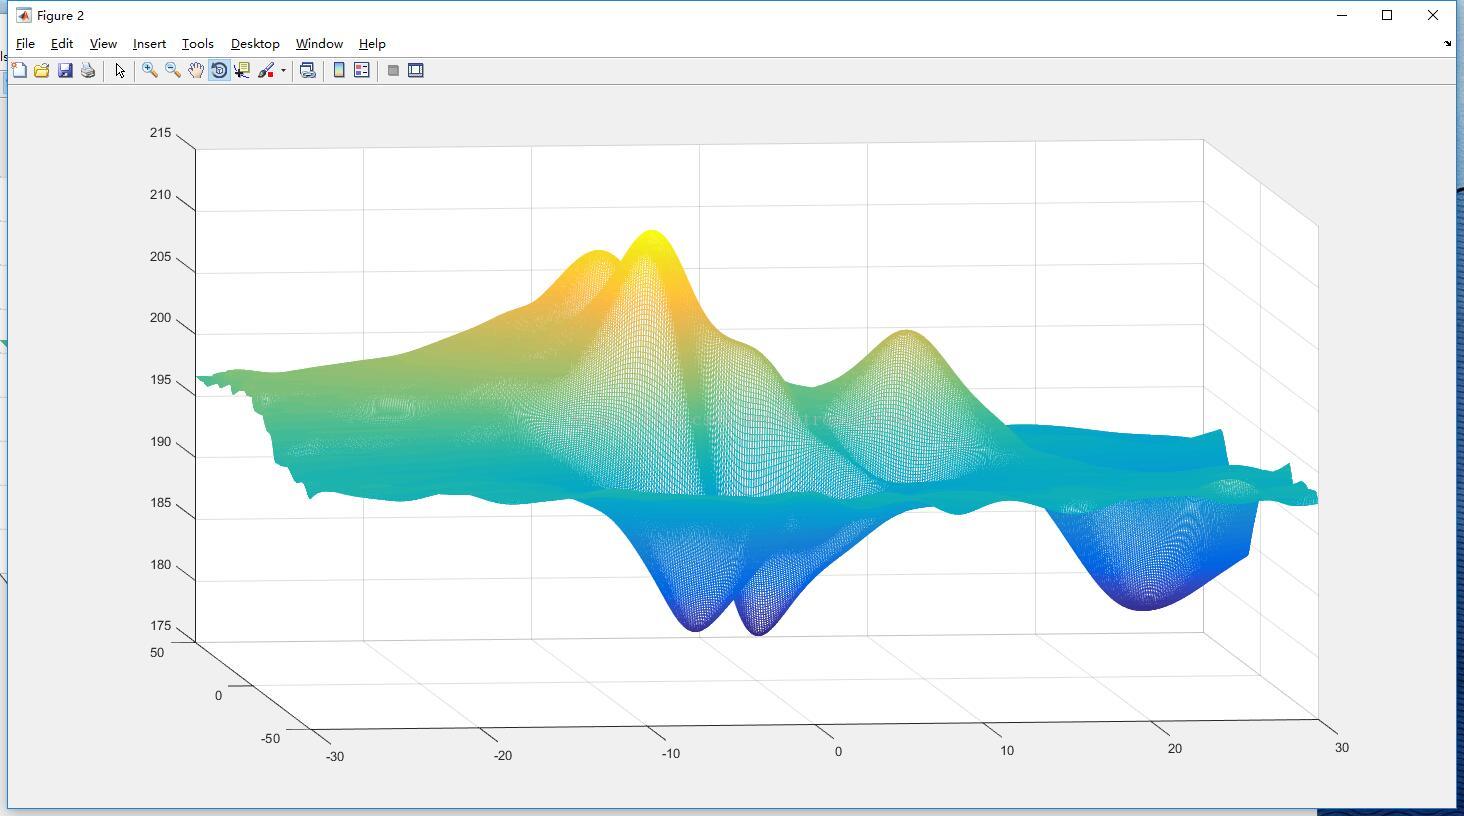Select the Edit Plot arrow tool

click(x=120, y=70)
